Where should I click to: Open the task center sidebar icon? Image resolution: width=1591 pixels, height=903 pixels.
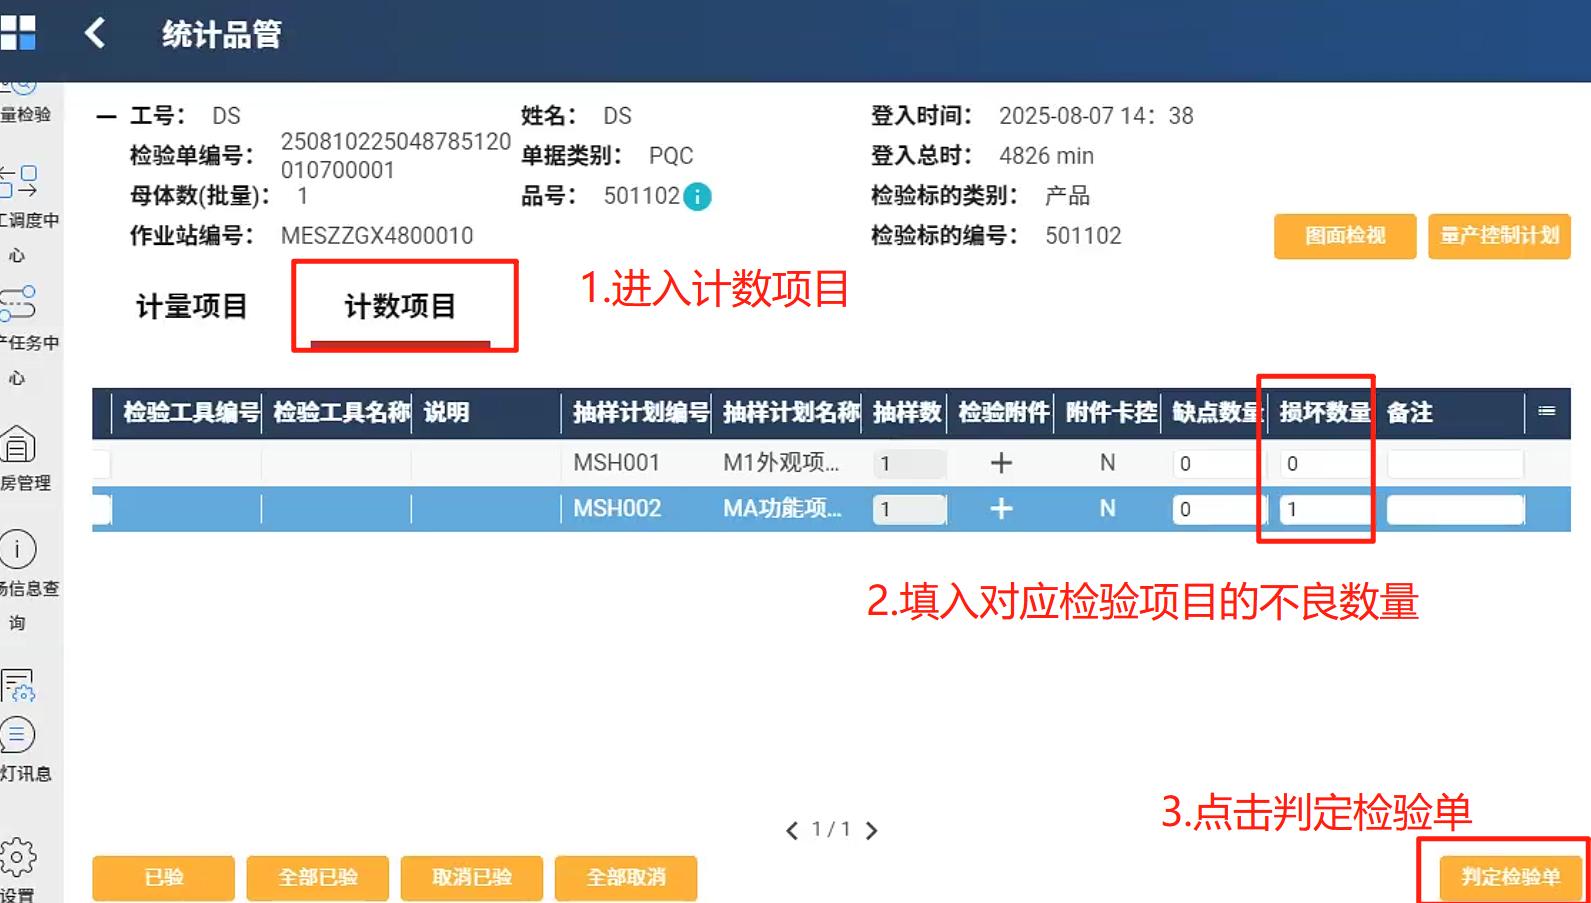pos(18,303)
